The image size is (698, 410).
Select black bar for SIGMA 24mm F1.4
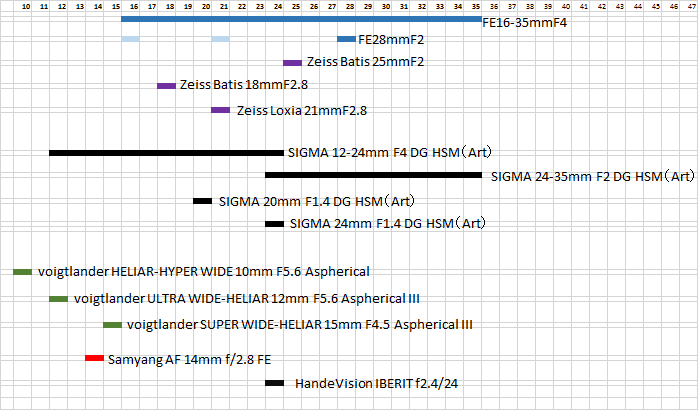point(275,224)
